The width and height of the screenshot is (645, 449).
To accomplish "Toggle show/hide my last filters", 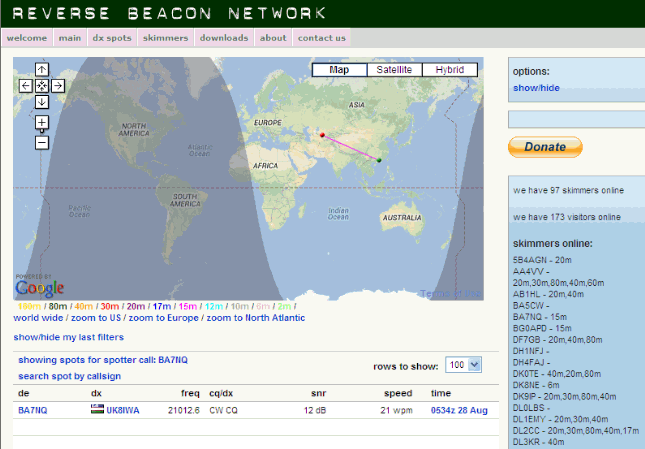I will pyautogui.click(x=69, y=337).
